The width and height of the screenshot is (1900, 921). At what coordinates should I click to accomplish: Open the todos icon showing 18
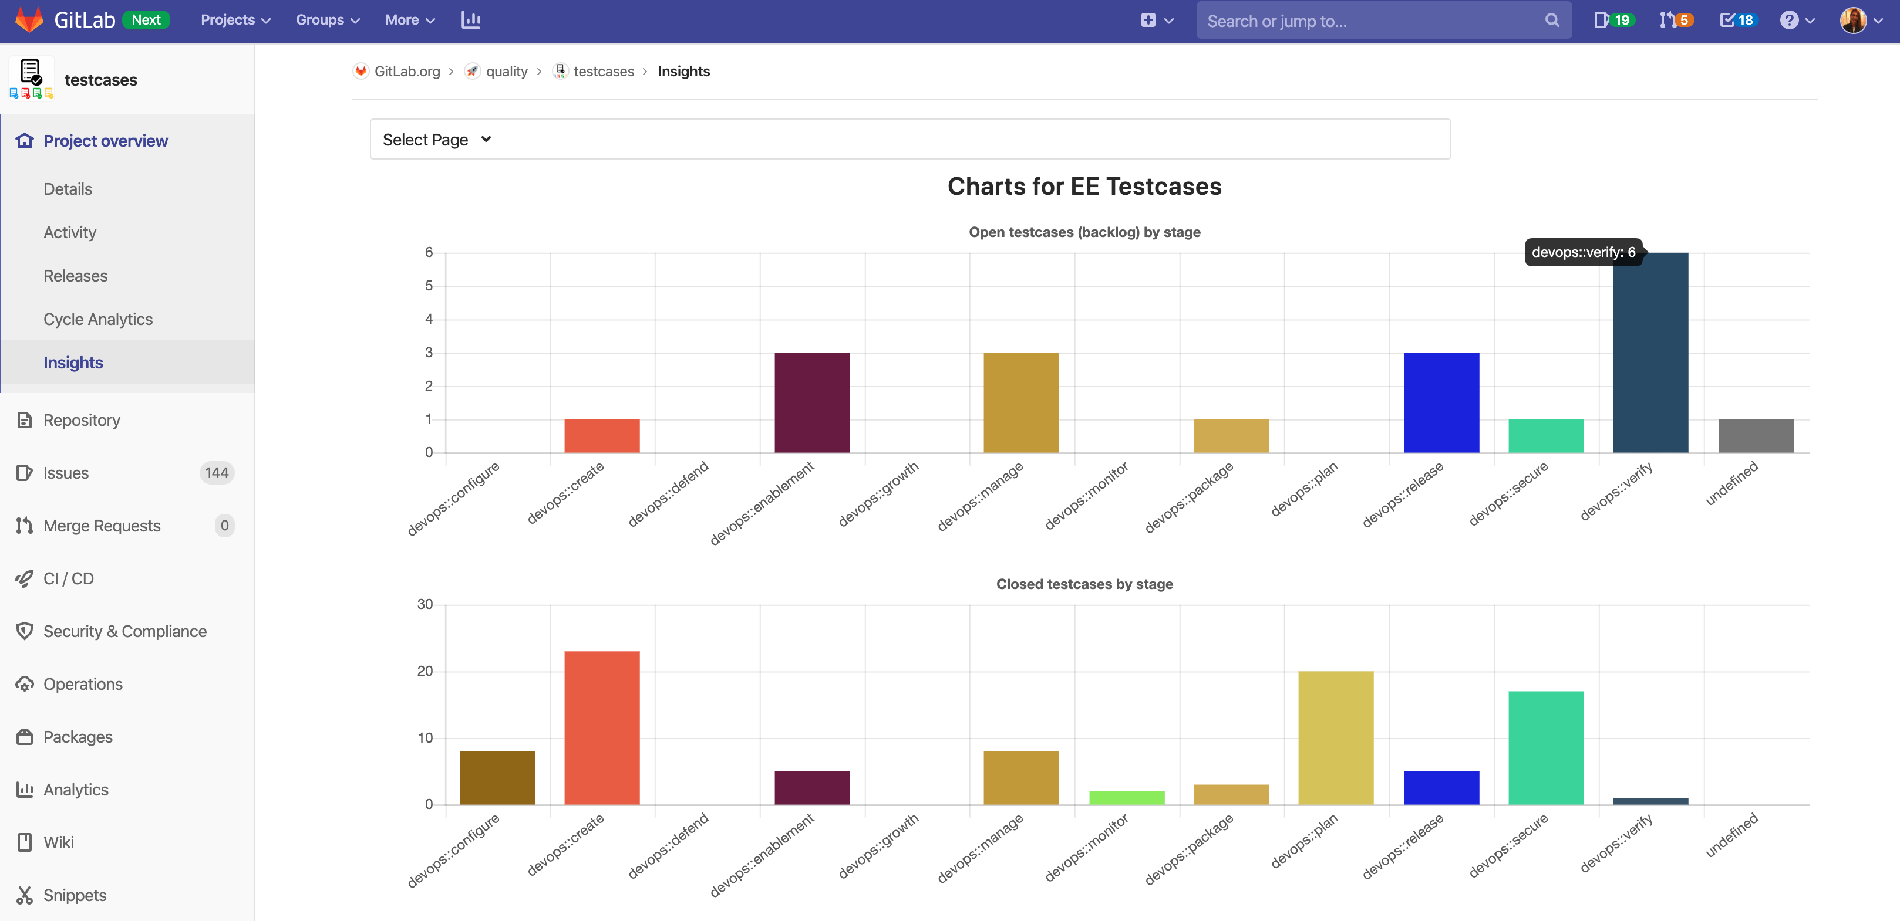(x=1736, y=19)
